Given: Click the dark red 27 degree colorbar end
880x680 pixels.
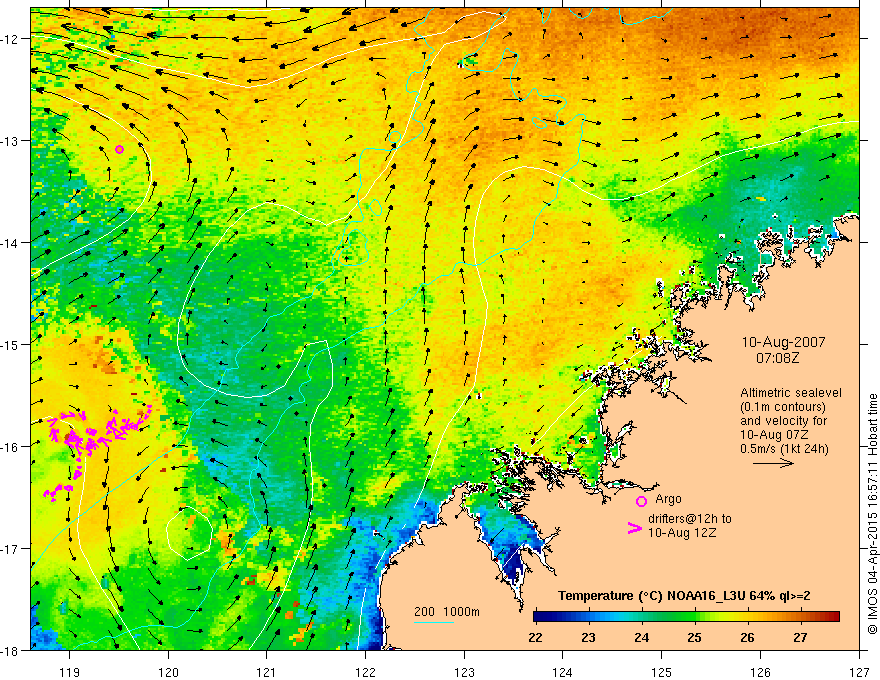Looking at the screenshot, I should (x=832, y=617).
